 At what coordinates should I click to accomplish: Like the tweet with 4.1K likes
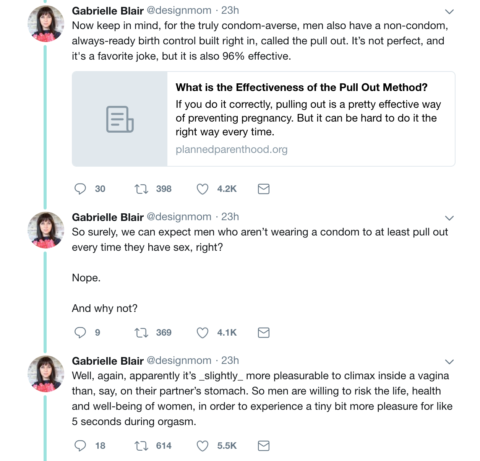pos(202,333)
